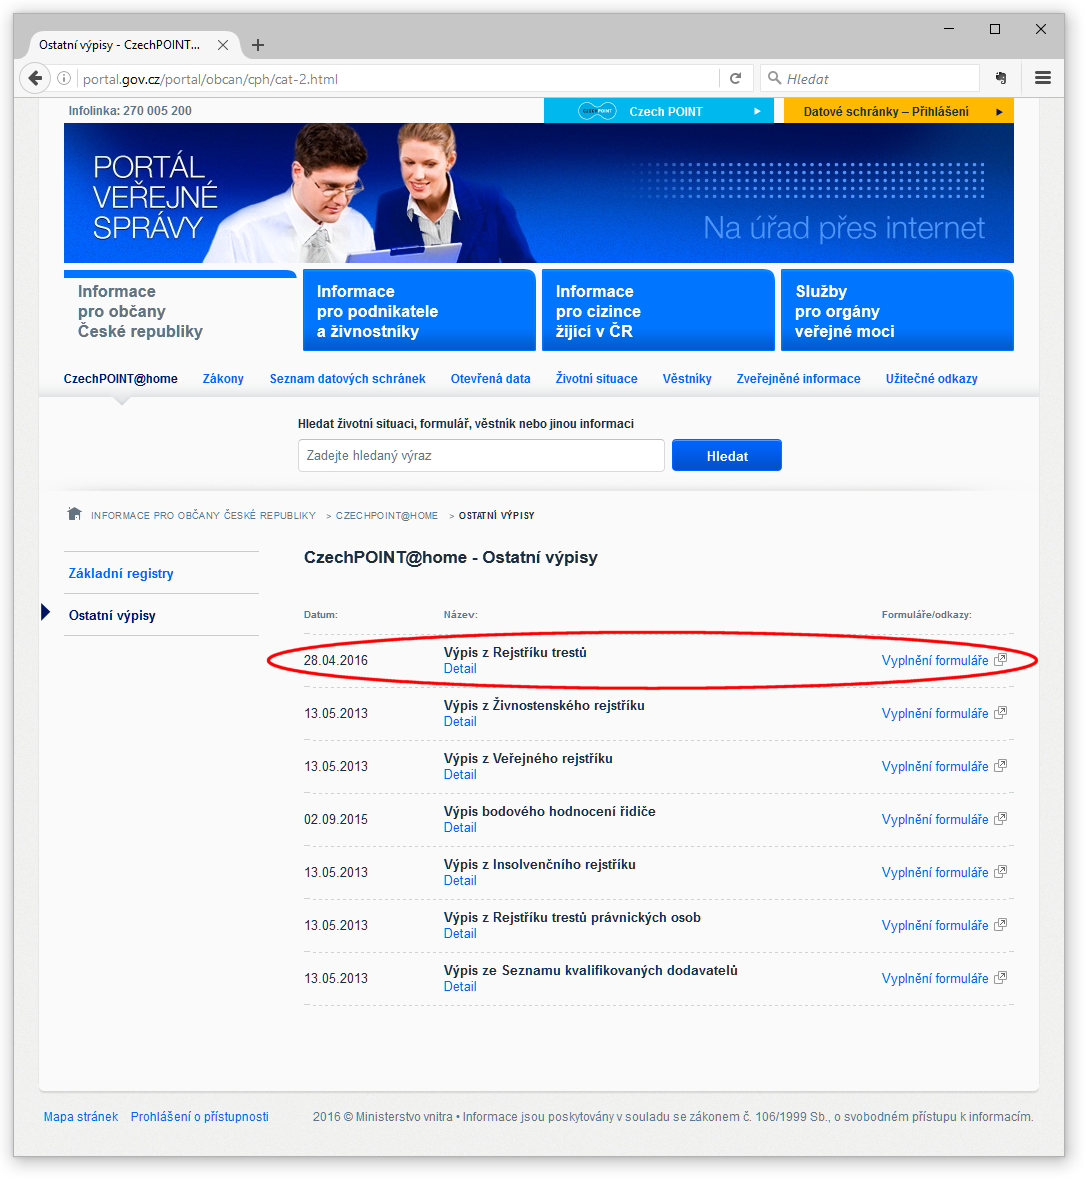Click the browser address bar URL

click(399, 79)
